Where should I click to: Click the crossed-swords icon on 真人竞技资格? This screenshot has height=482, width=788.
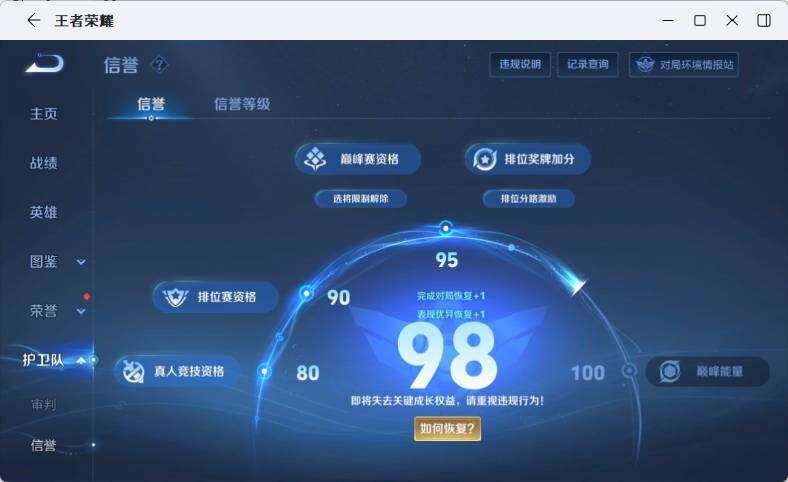point(133,371)
